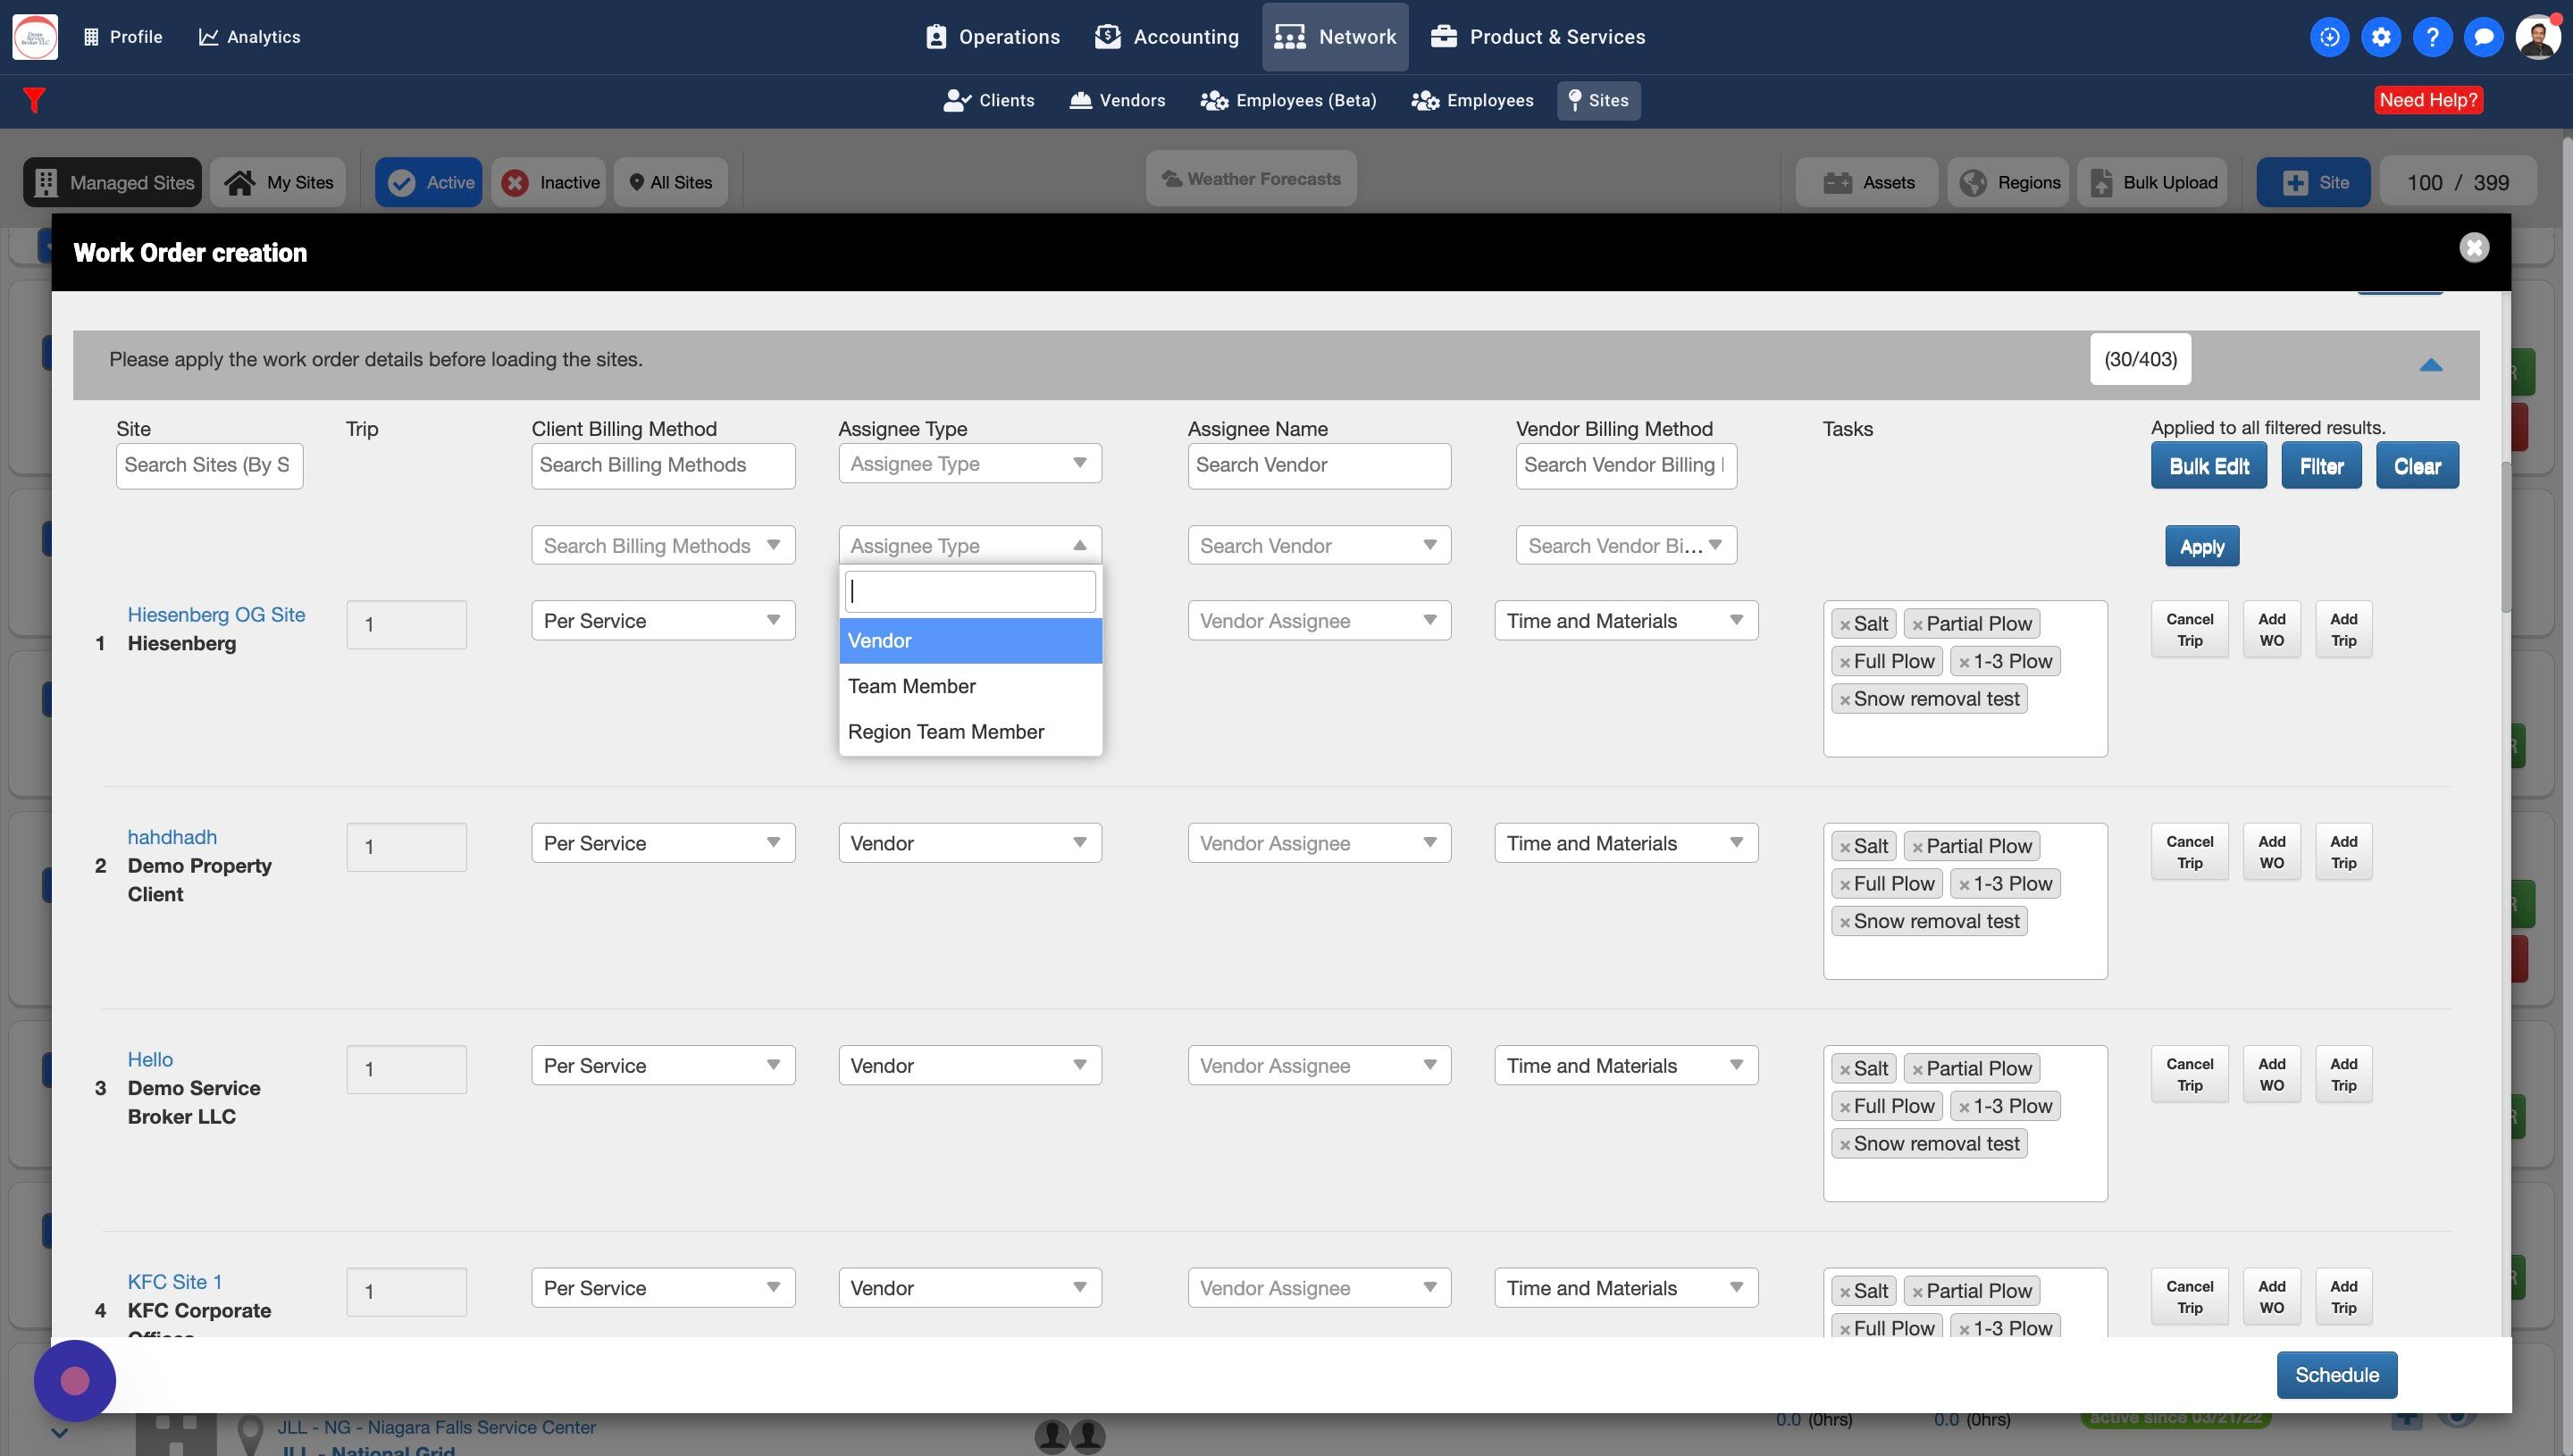Remove the Salt task tag on Hiesenberg row
The image size is (2573, 1456).
[1845, 625]
